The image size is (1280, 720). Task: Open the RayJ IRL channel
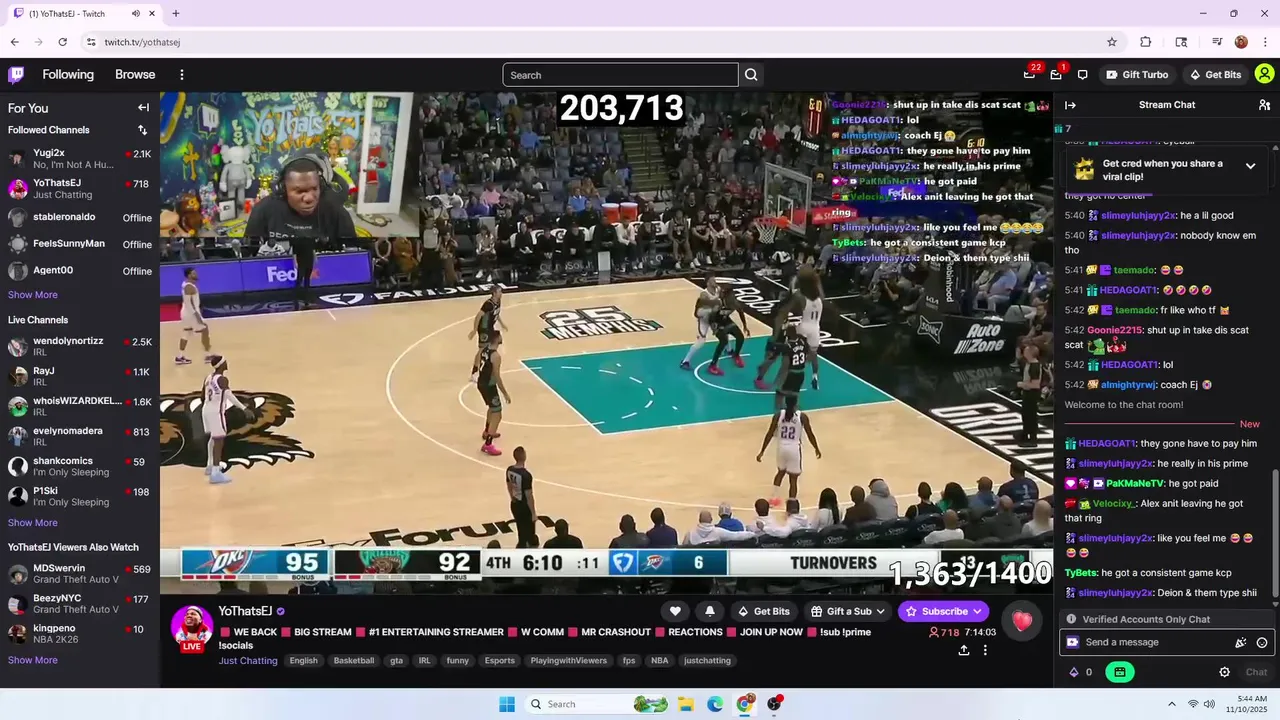80,376
